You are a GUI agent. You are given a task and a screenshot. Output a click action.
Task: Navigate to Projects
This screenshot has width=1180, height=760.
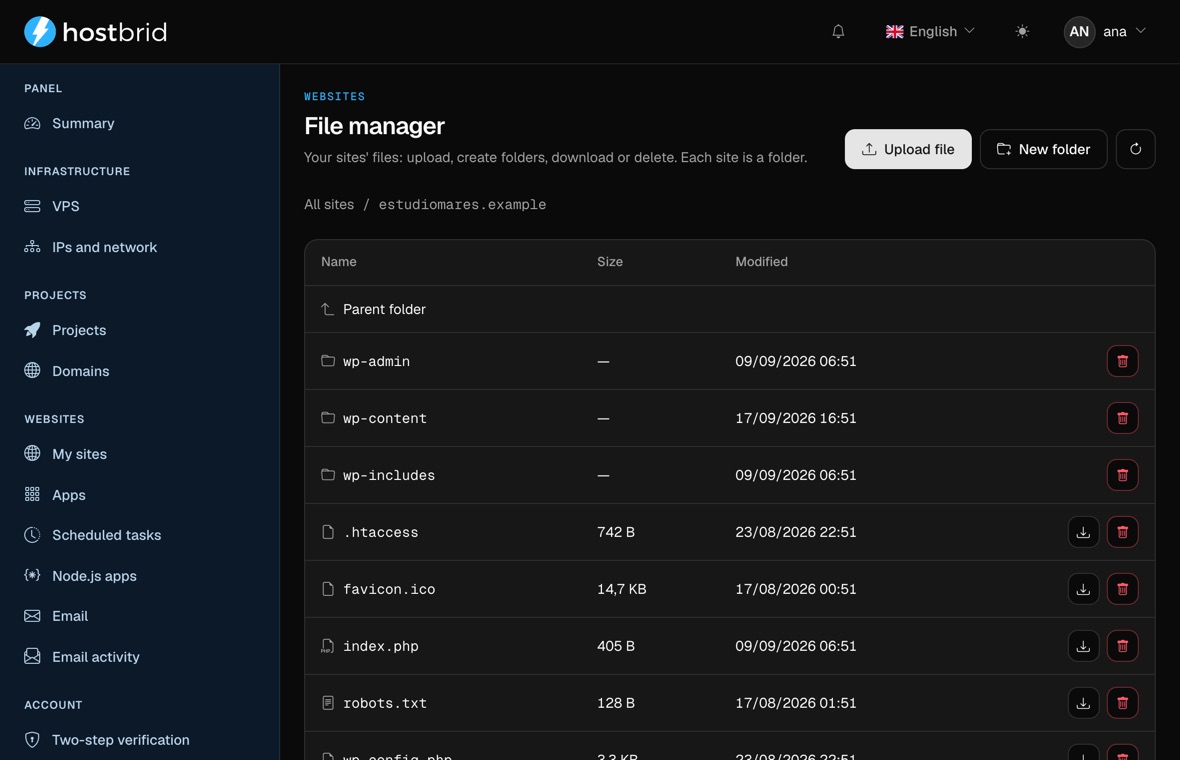point(79,330)
